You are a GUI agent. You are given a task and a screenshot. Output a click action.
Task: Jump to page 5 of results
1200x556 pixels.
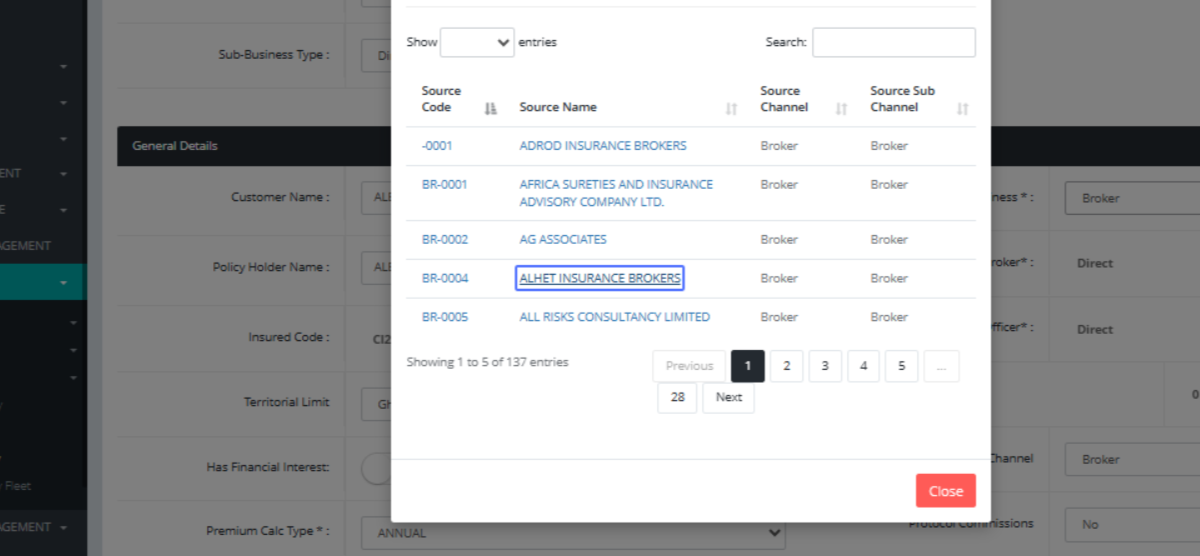pyautogui.click(x=901, y=366)
